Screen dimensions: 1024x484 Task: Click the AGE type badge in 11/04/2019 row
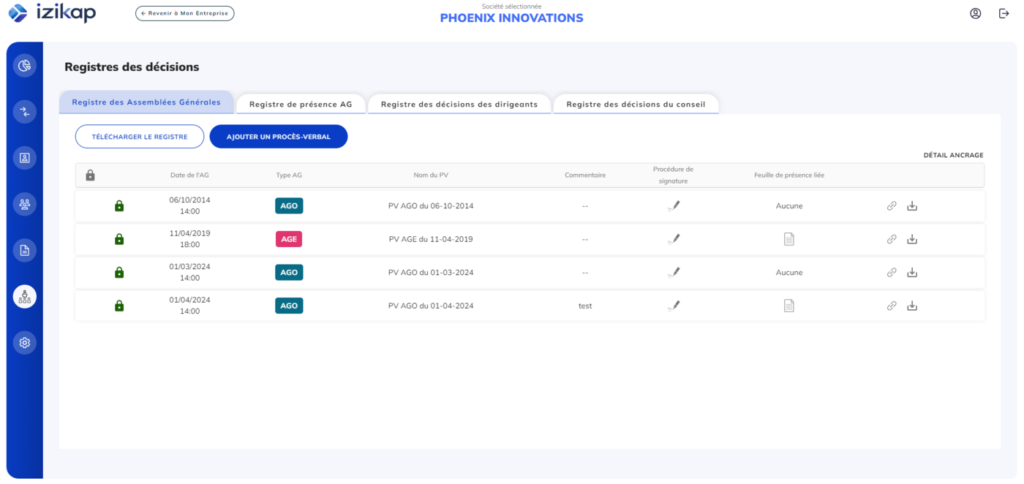pyautogui.click(x=288, y=239)
